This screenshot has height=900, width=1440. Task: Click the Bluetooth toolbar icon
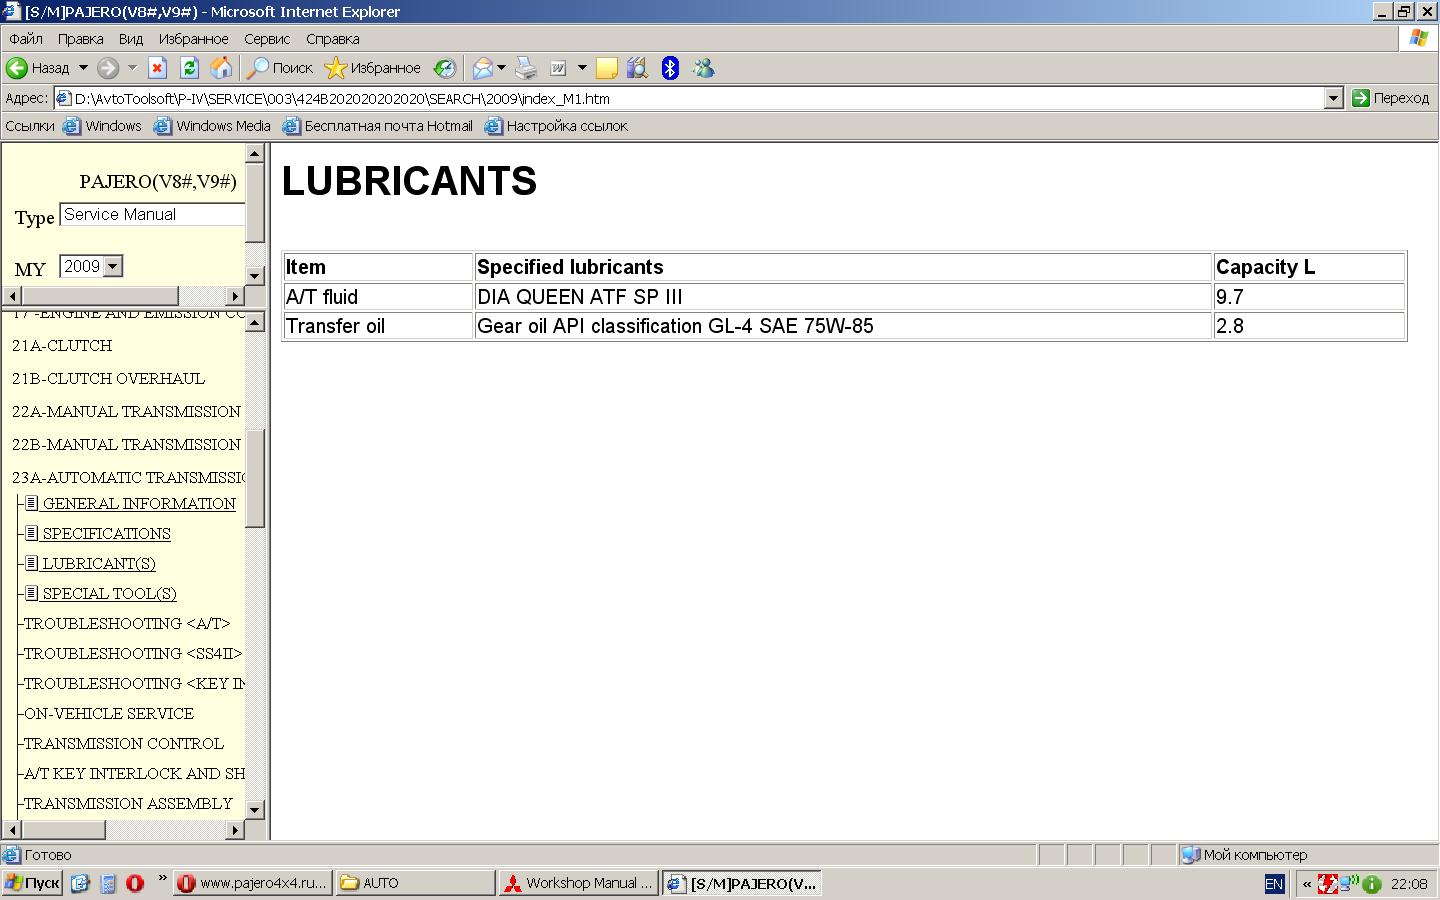coord(670,68)
